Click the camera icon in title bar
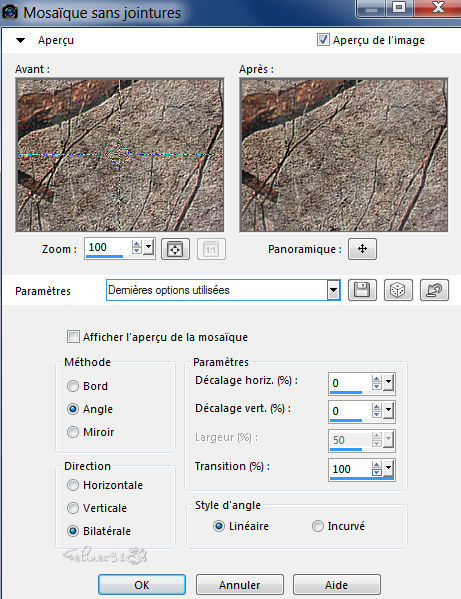 pyautogui.click(x=10, y=12)
